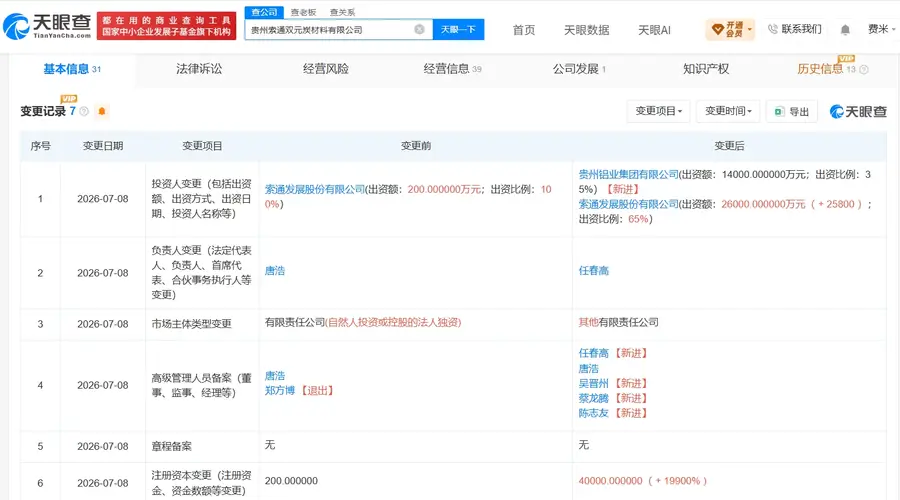Click the notification bell in header
This screenshot has height=500, width=900.
845,29
